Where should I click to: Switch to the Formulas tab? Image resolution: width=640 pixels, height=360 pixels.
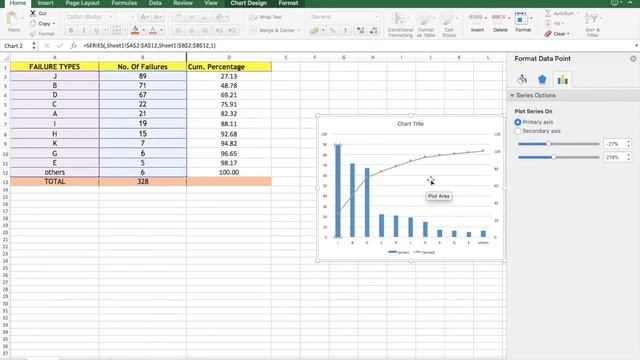point(124,3)
